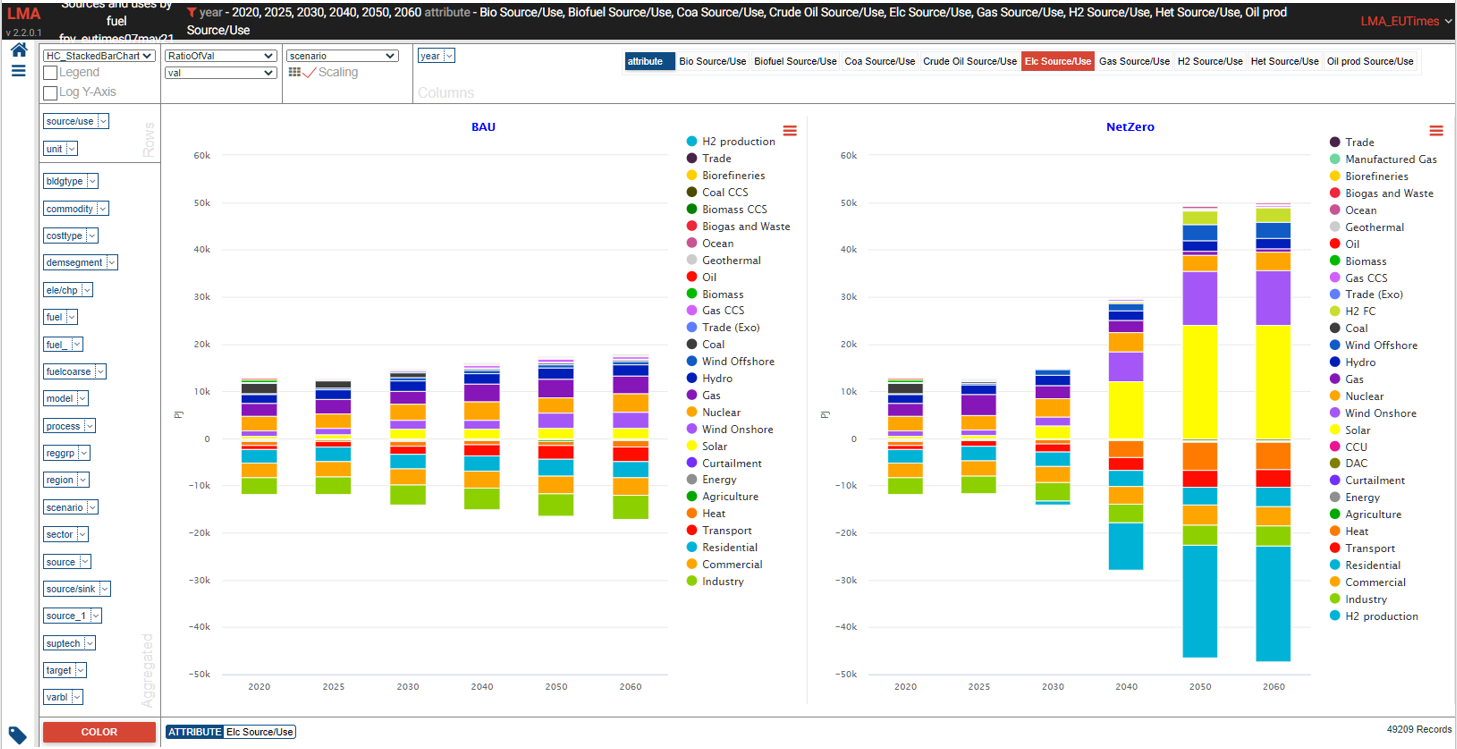Click the 2050 bar in NetZero chart
The height and width of the screenshot is (749, 1457).
click(x=1199, y=432)
